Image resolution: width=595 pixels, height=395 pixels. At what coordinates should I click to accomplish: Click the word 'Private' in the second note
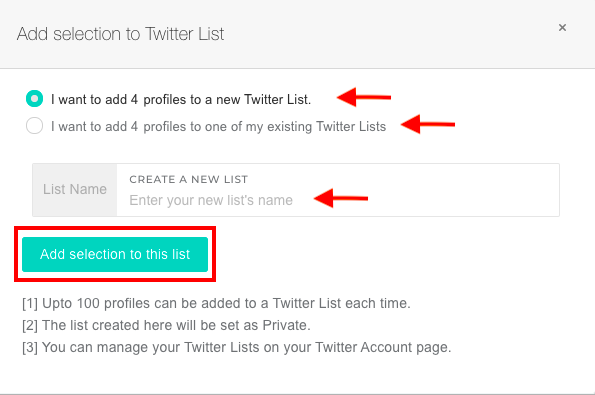point(286,325)
